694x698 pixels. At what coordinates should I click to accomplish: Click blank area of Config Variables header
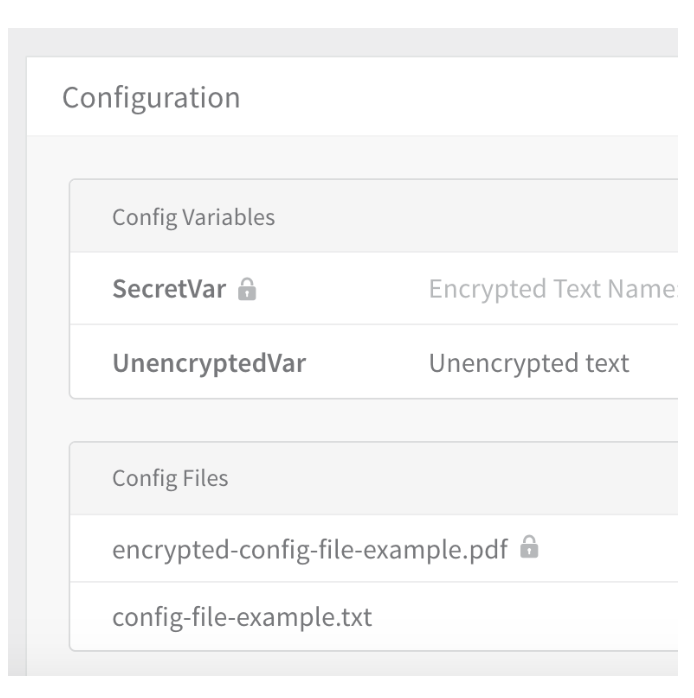[476, 217]
